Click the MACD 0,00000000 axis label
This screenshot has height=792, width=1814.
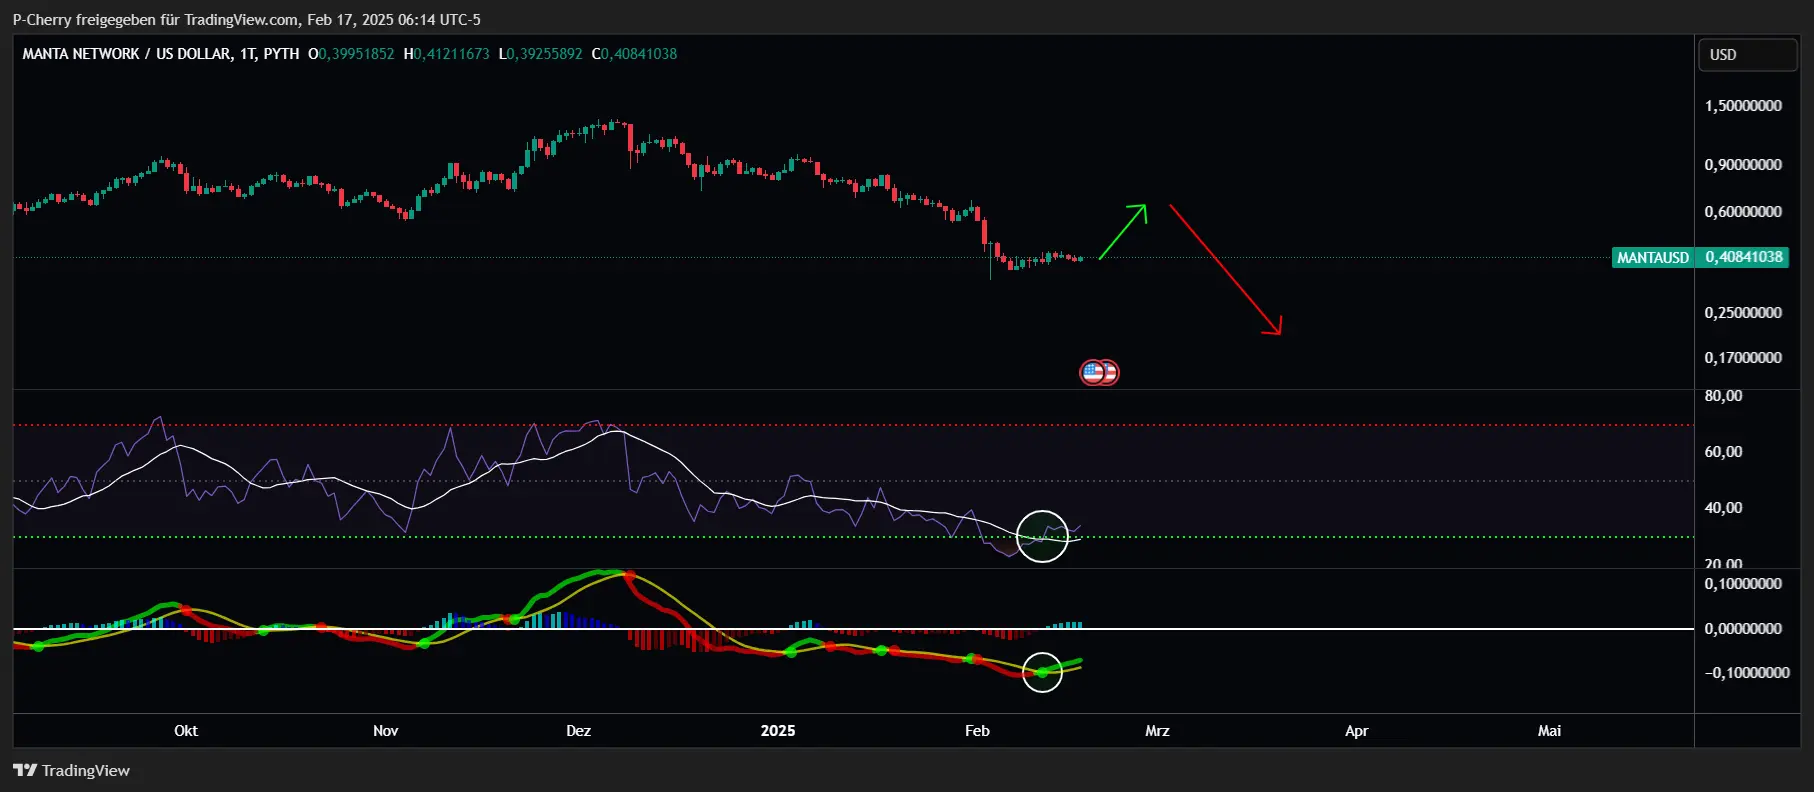click(x=1743, y=629)
